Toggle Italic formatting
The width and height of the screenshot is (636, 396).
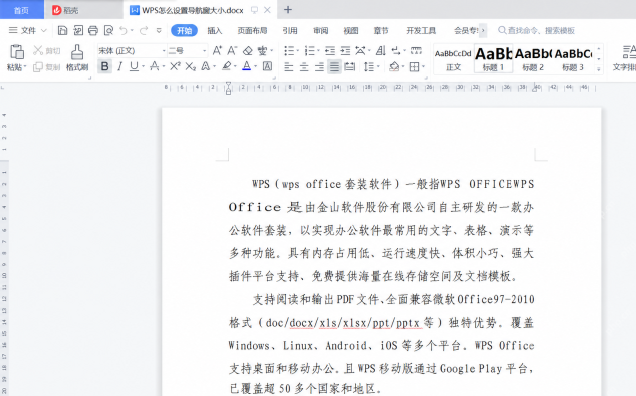[119, 66]
